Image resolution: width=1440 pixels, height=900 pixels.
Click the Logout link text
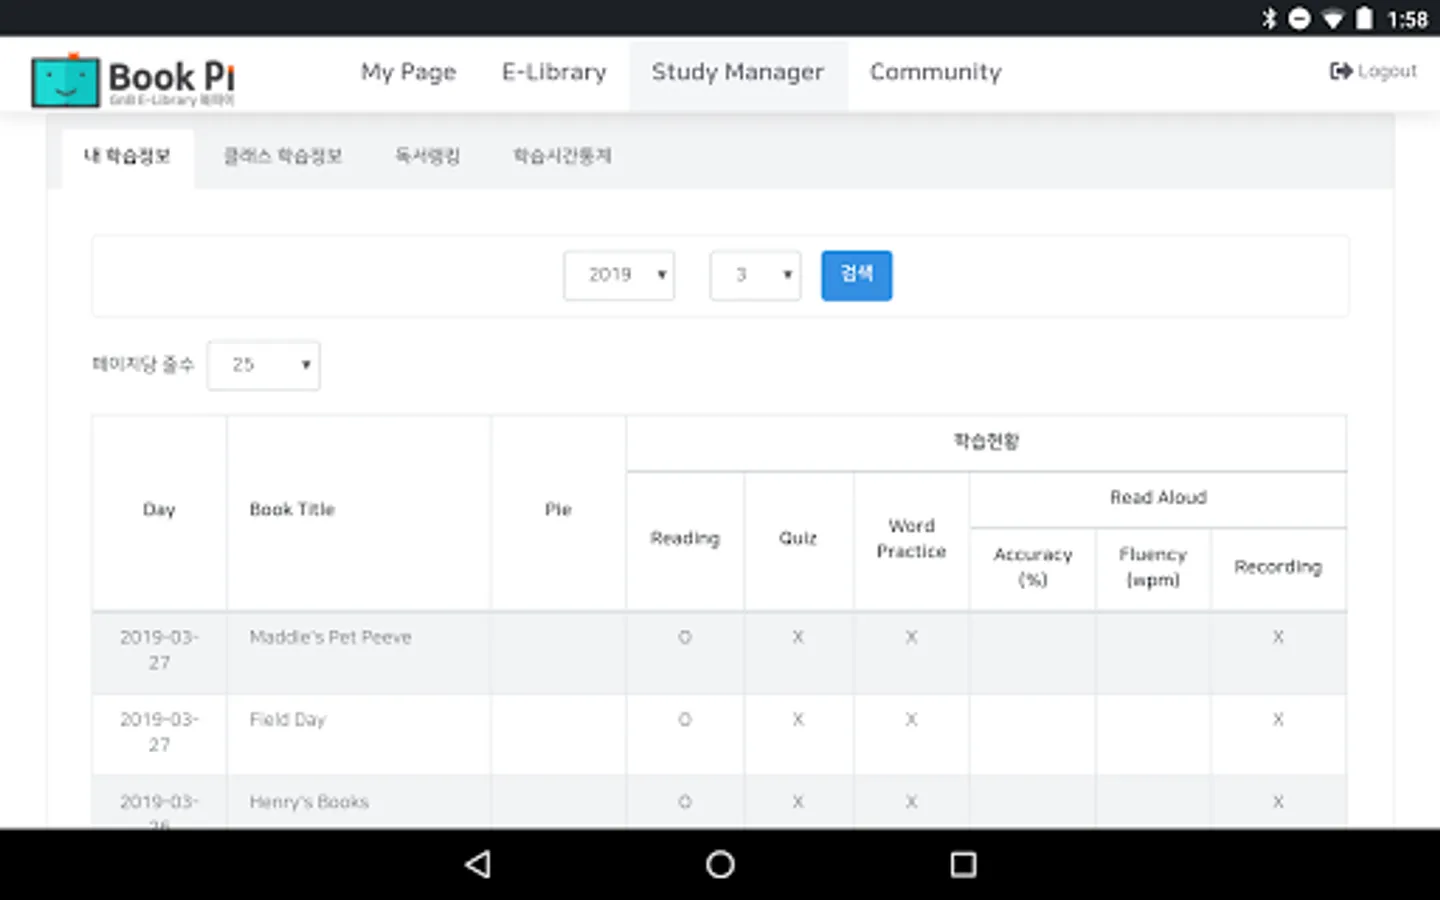(x=1387, y=71)
